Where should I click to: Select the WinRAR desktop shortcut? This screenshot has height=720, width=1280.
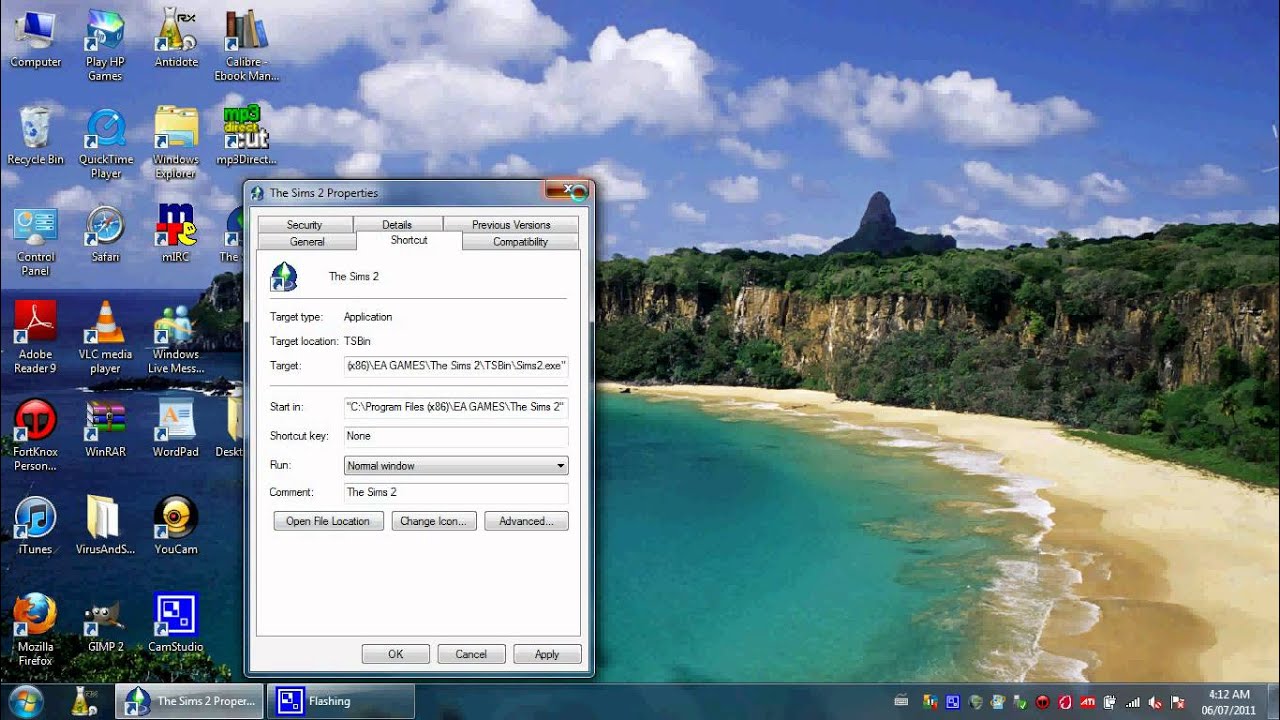click(x=105, y=429)
